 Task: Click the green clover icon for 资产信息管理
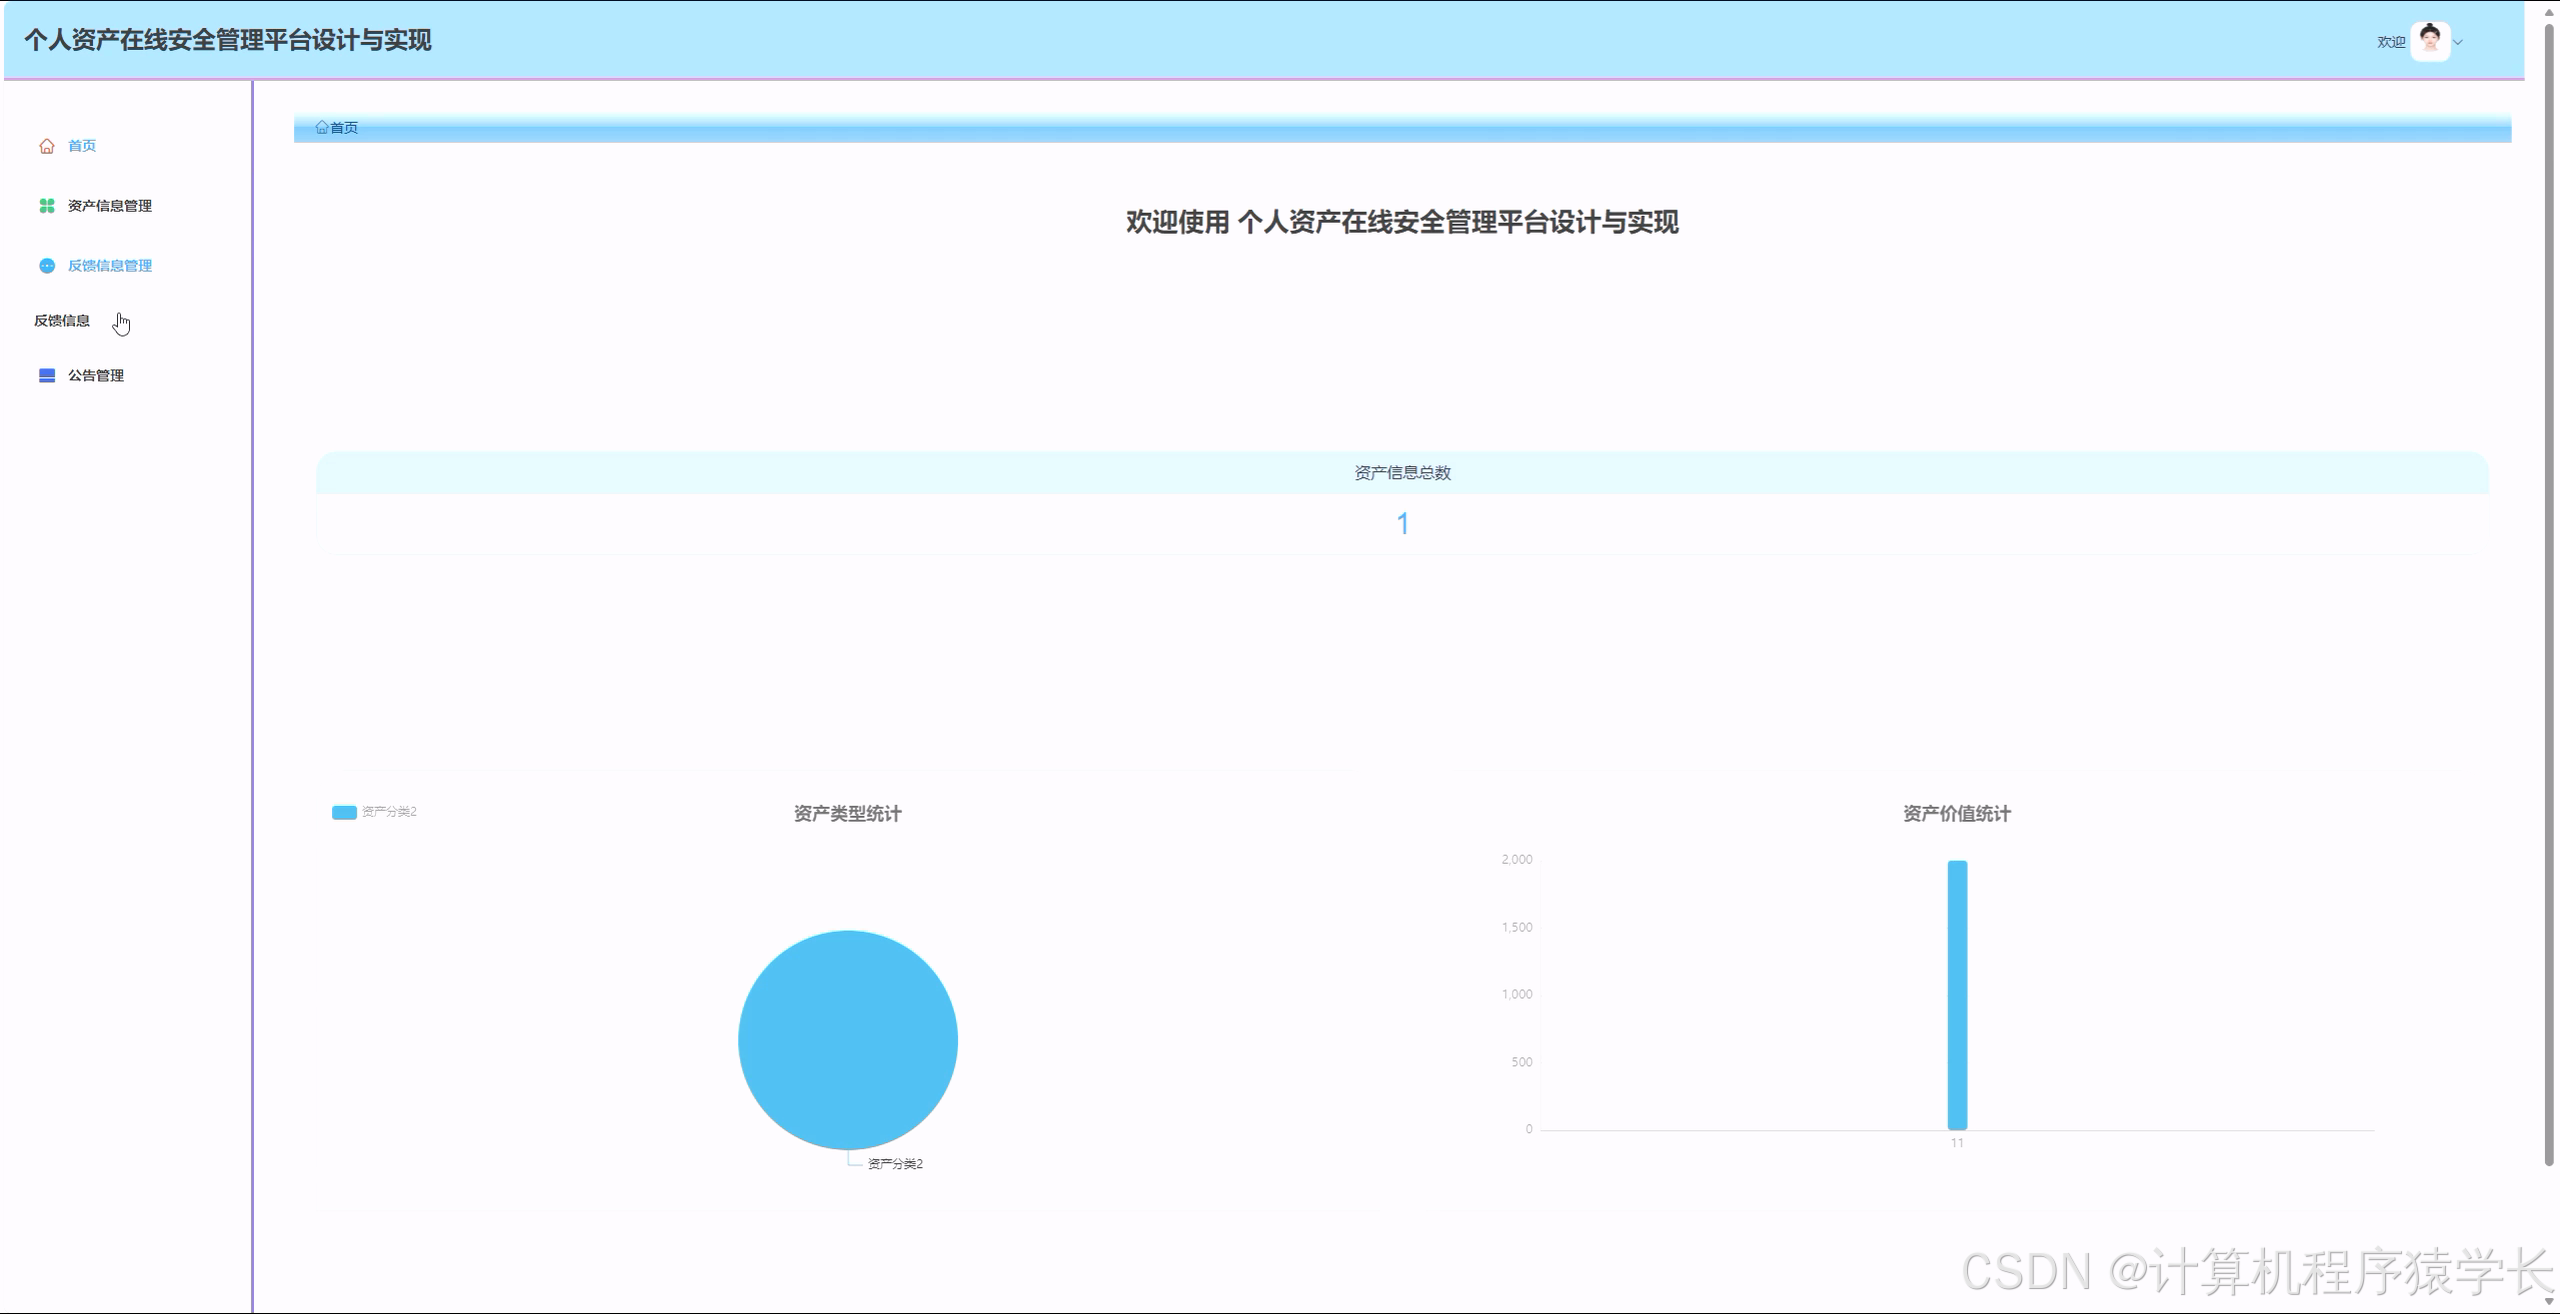click(x=47, y=205)
